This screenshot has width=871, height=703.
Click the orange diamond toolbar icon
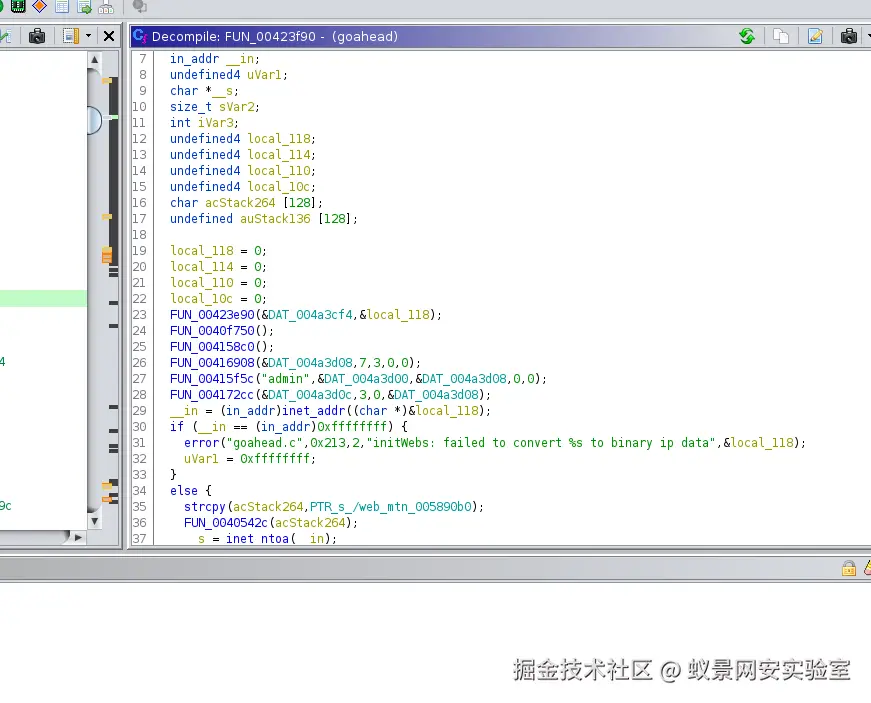pos(39,6)
